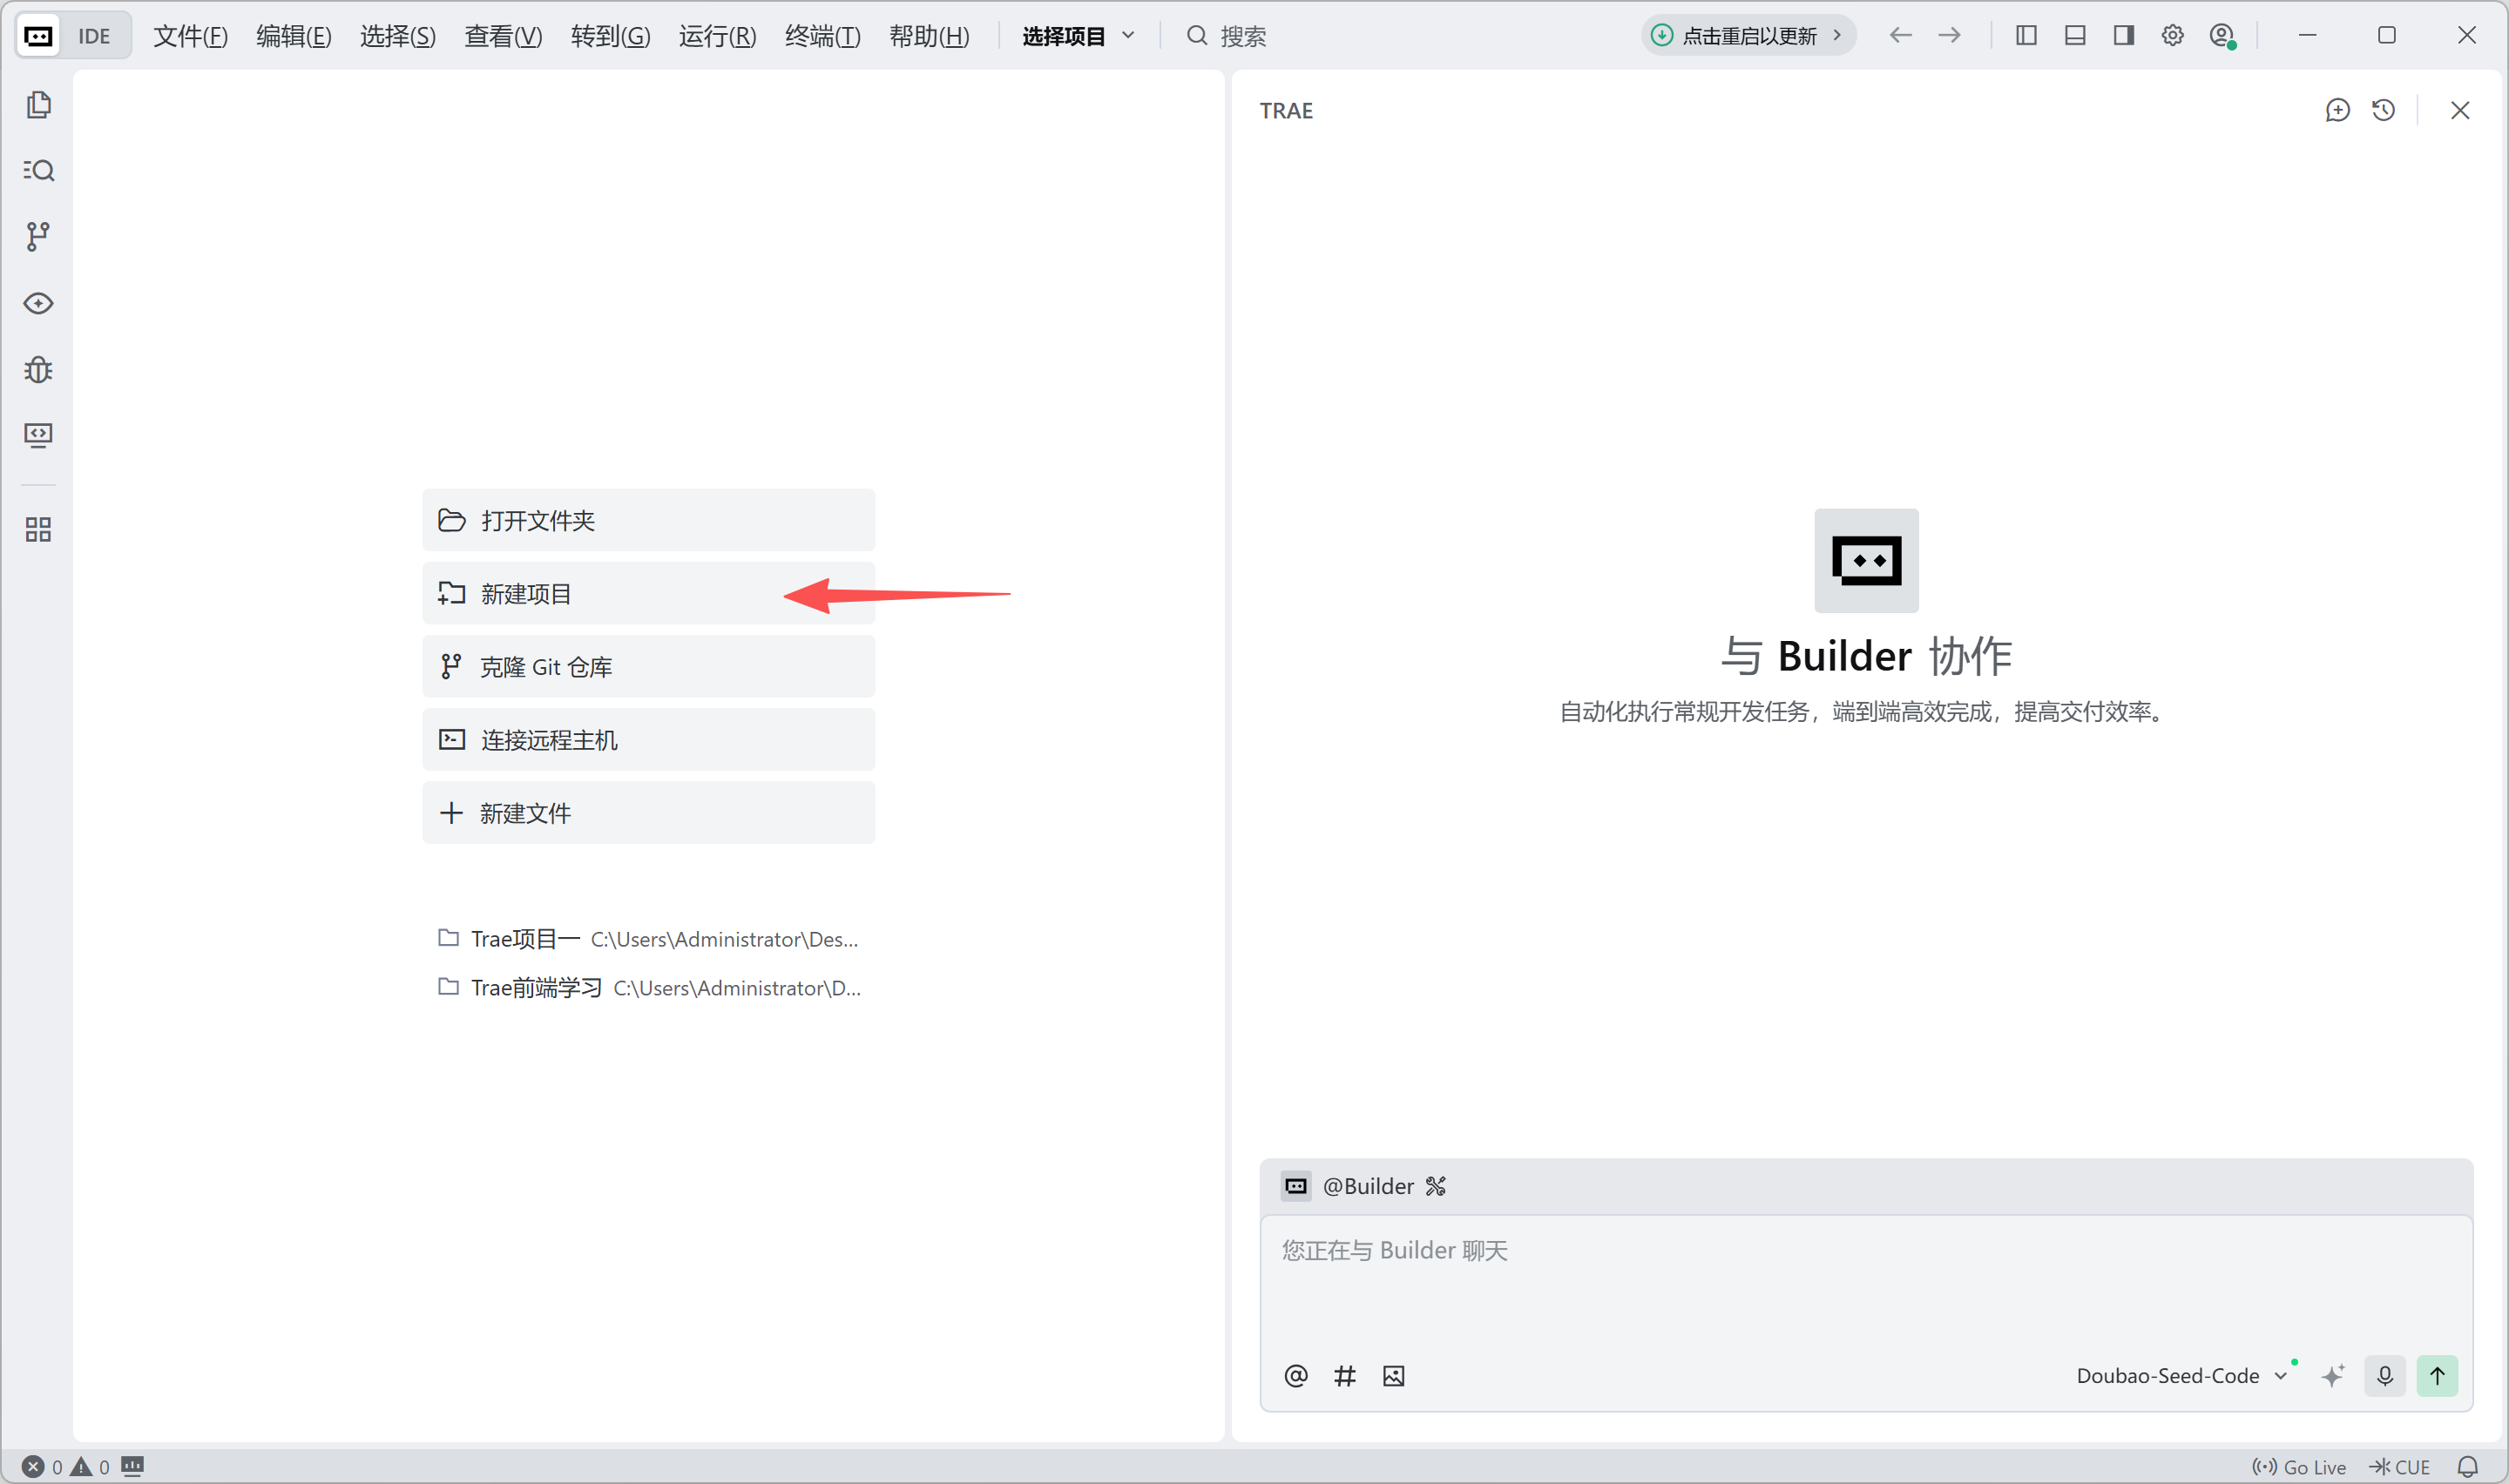Open the @Builder agent selector
The width and height of the screenshot is (2509, 1484).
click(1370, 1186)
